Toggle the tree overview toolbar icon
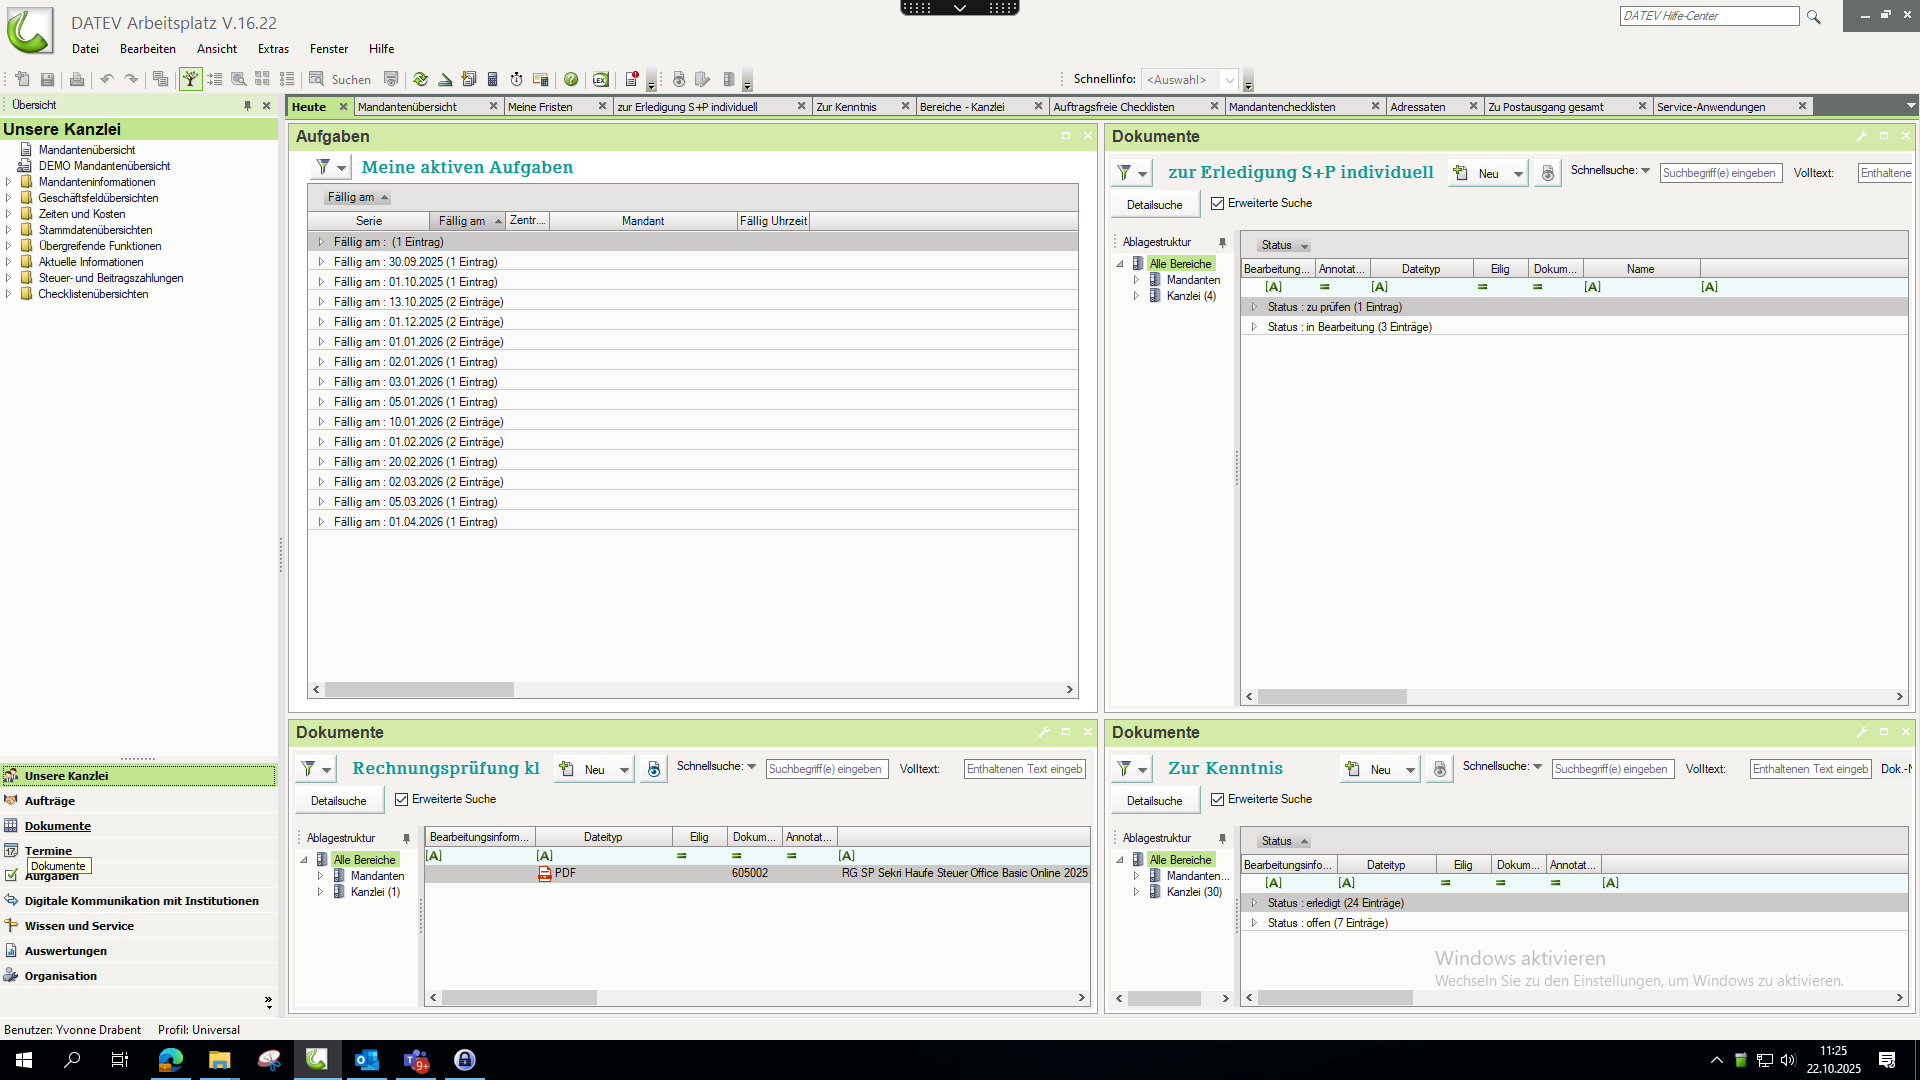Viewport: 1920px width, 1080px height. coord(190,79)
